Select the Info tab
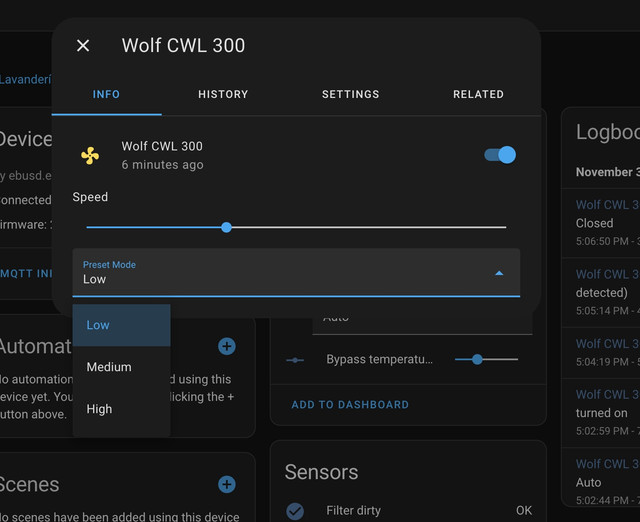 click(x=106, y=94)
